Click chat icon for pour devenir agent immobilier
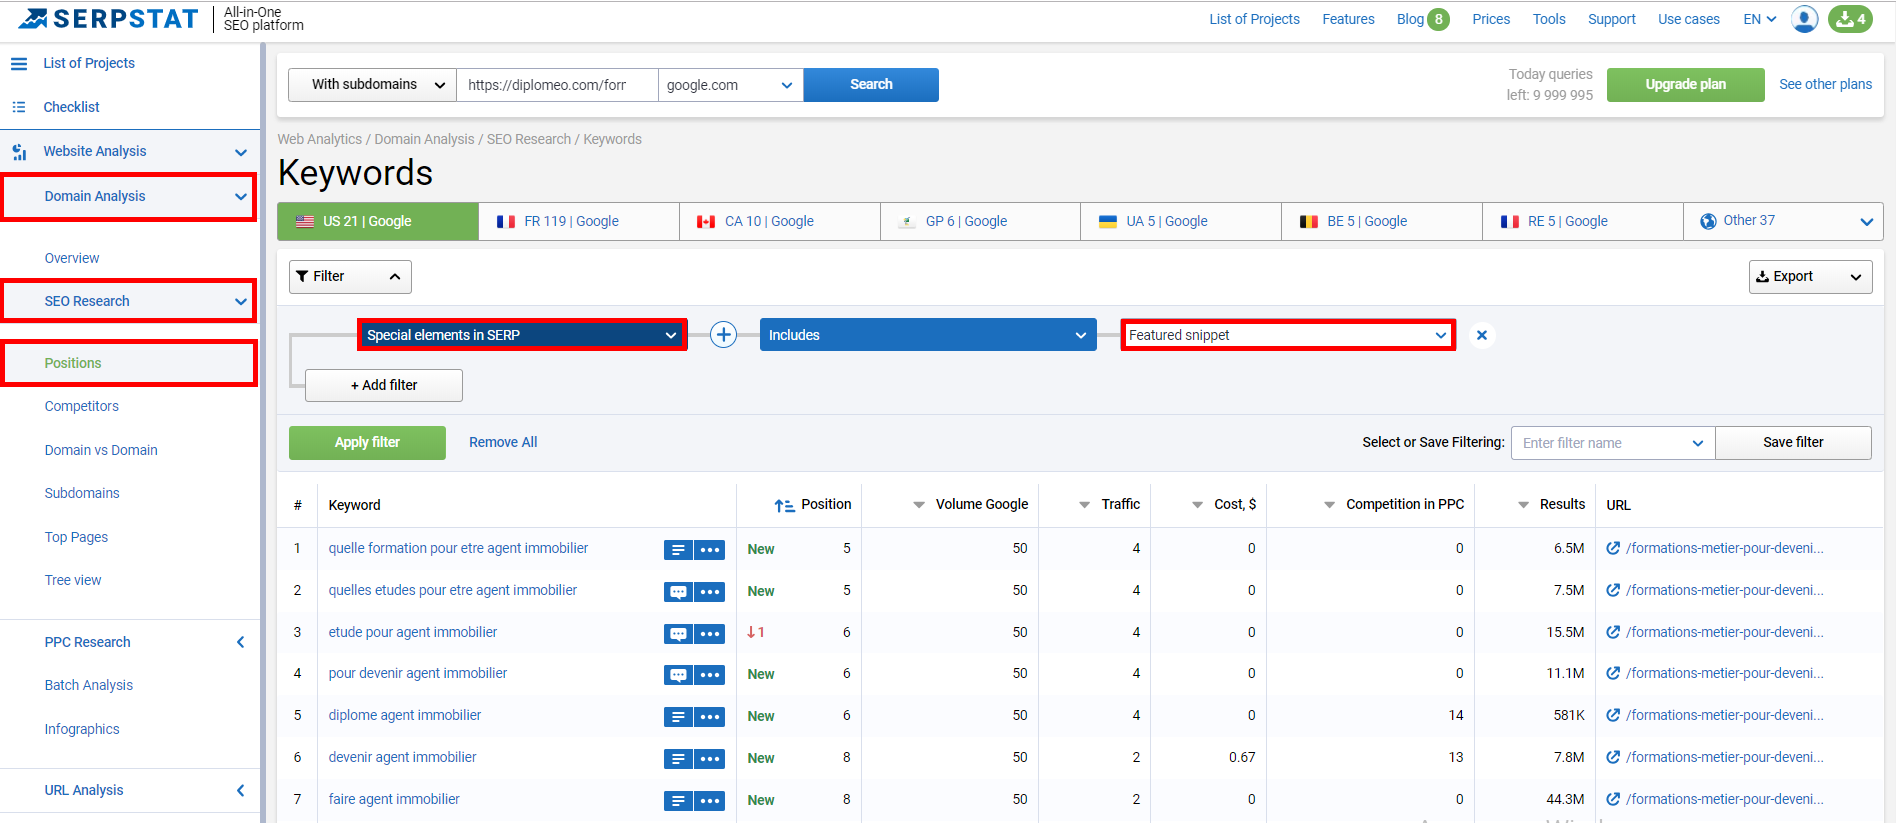 (x=678, y=675)
